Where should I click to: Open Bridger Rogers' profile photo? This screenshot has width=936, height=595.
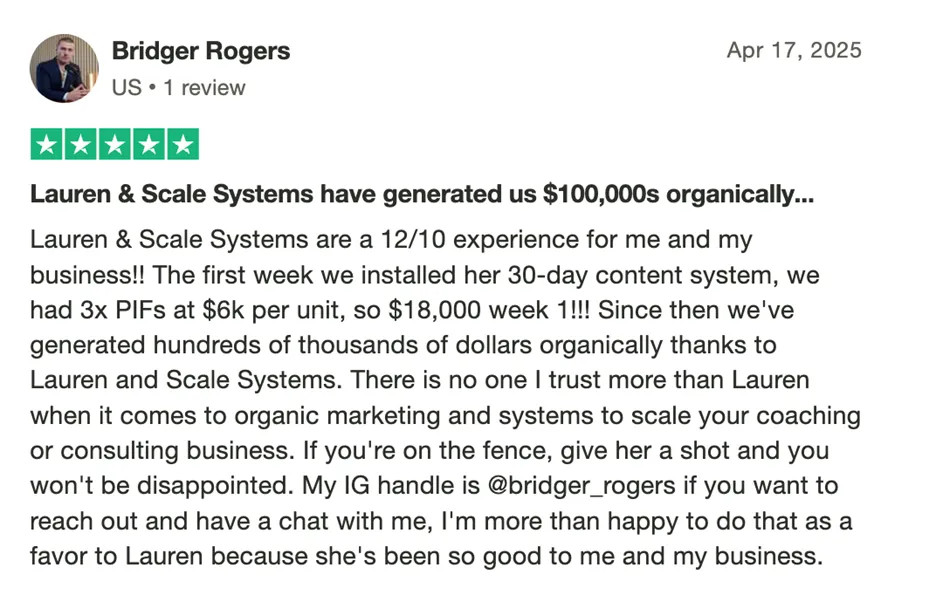click(x=64, y=68)
